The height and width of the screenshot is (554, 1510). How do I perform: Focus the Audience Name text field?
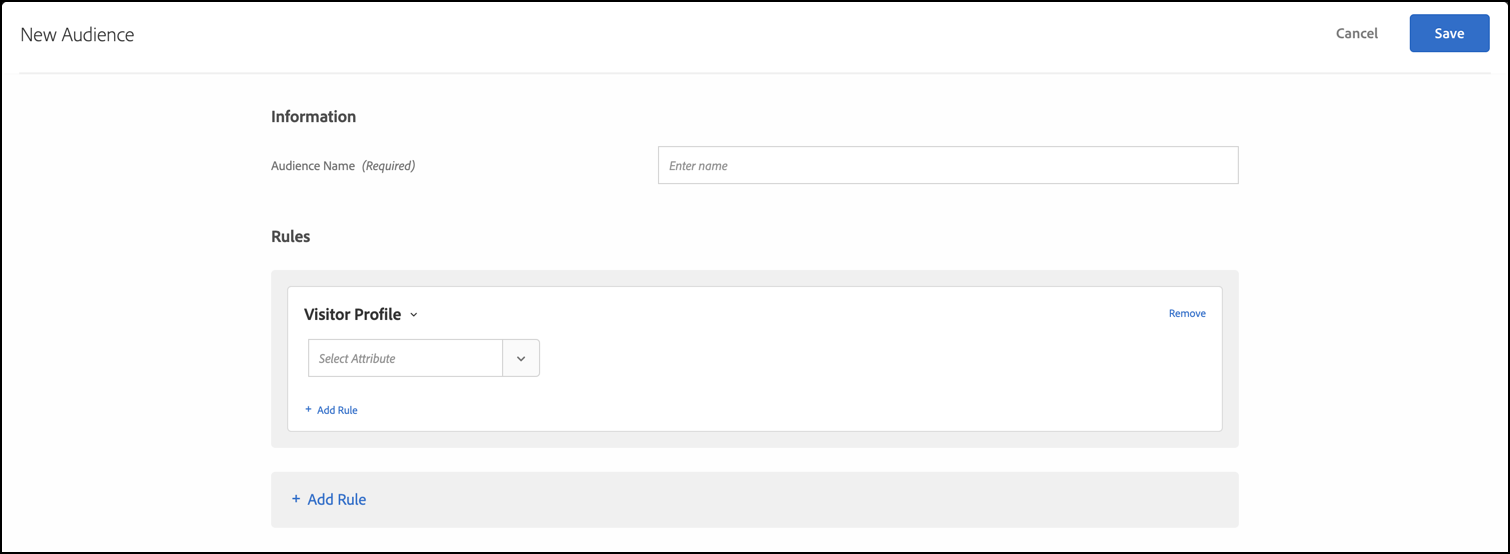947,165
